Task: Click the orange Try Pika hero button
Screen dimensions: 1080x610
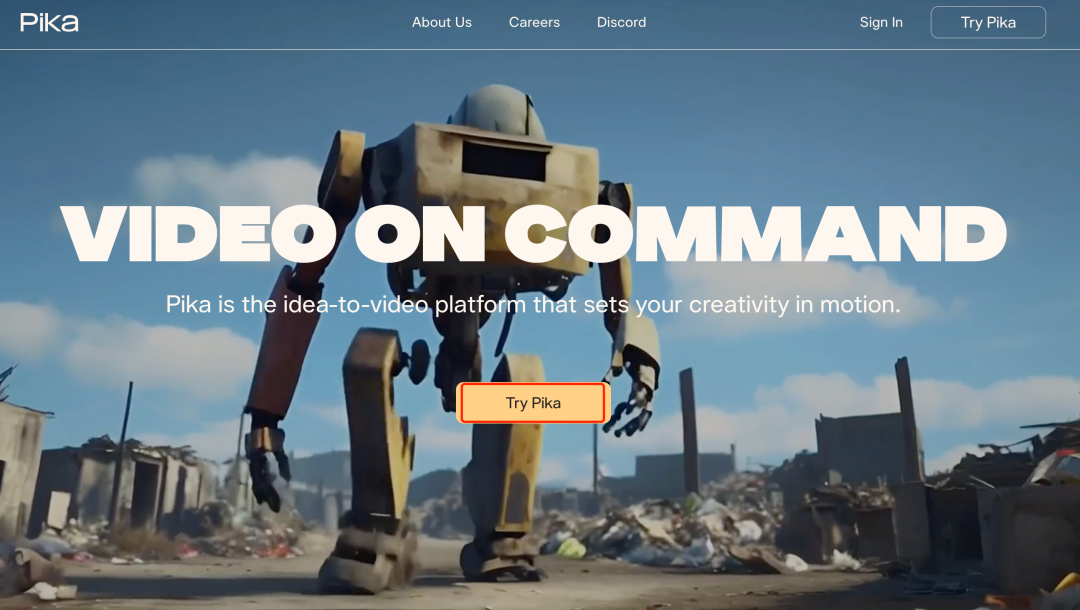Action: point(533,403)
